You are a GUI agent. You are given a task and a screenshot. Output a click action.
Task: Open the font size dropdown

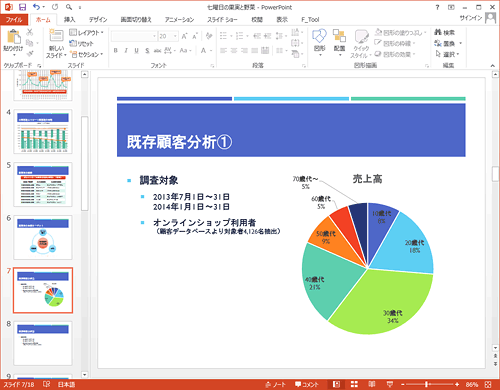click(x=175, y=36)
